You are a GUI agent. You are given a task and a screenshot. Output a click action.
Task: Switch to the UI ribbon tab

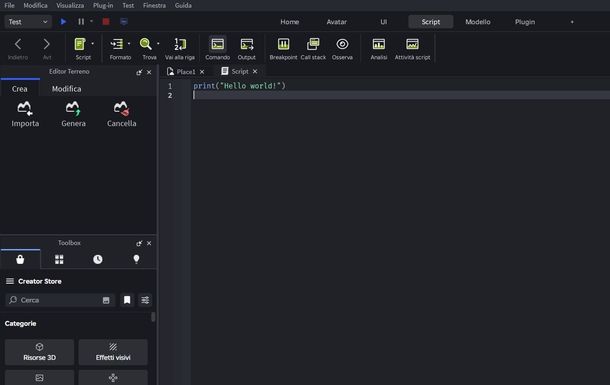[384, 22]
